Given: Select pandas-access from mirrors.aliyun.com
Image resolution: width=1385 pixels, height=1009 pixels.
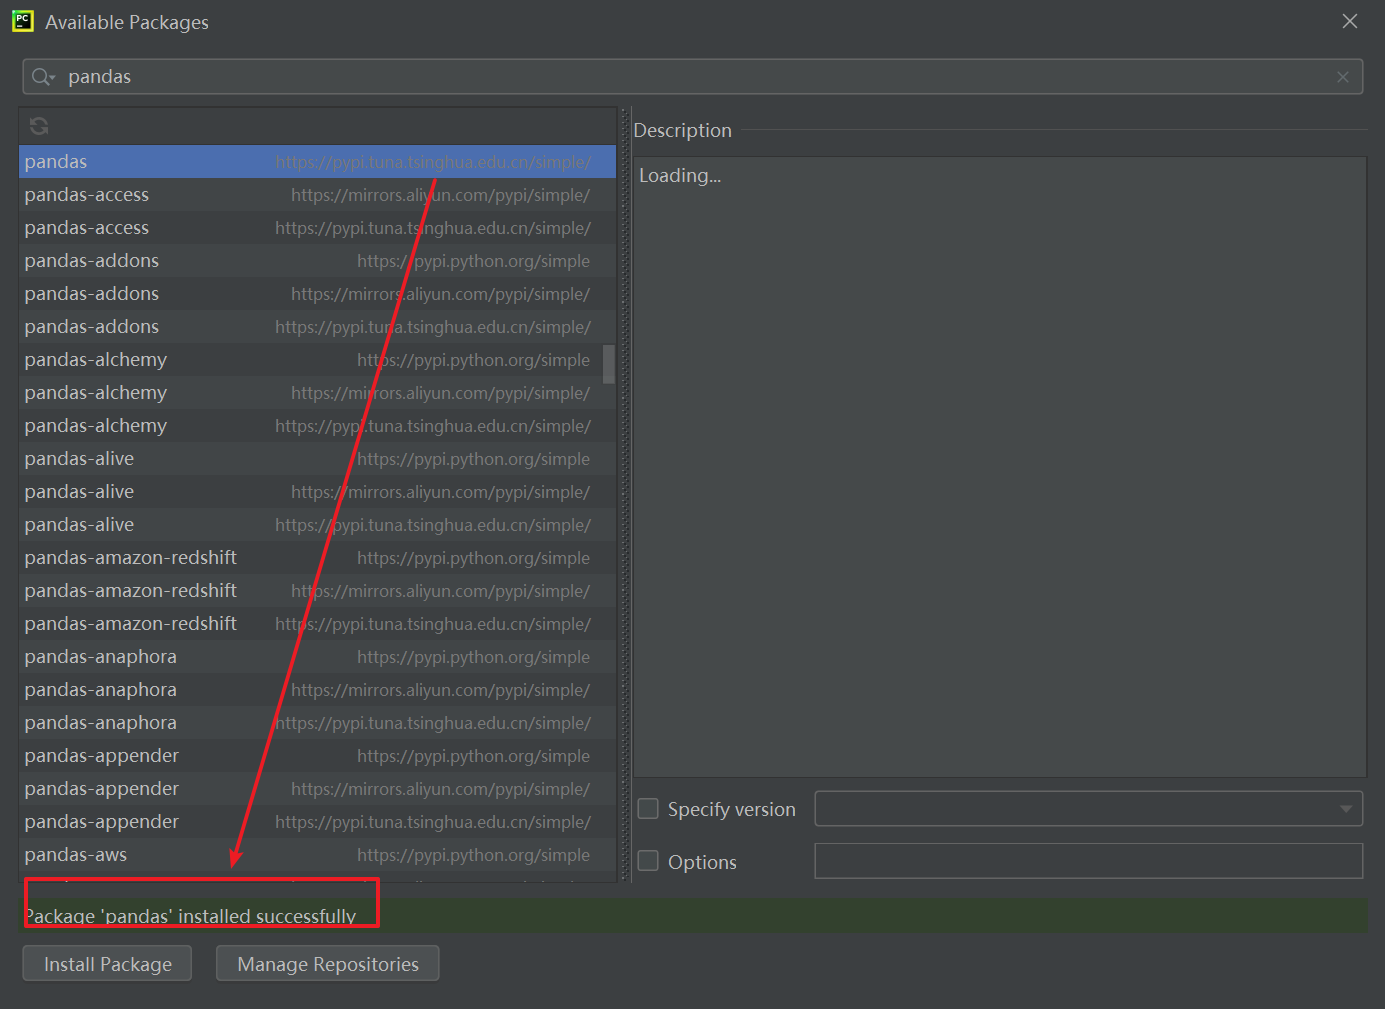Looking at the screenshot, I should coord(317,195).
